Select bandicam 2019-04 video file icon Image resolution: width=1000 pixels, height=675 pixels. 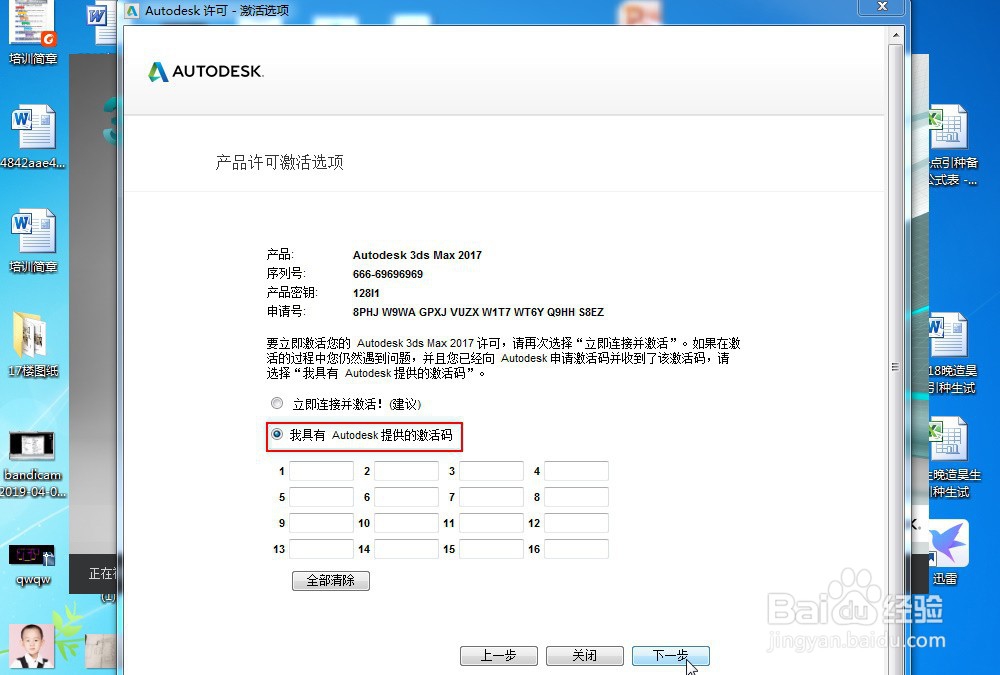33,464
